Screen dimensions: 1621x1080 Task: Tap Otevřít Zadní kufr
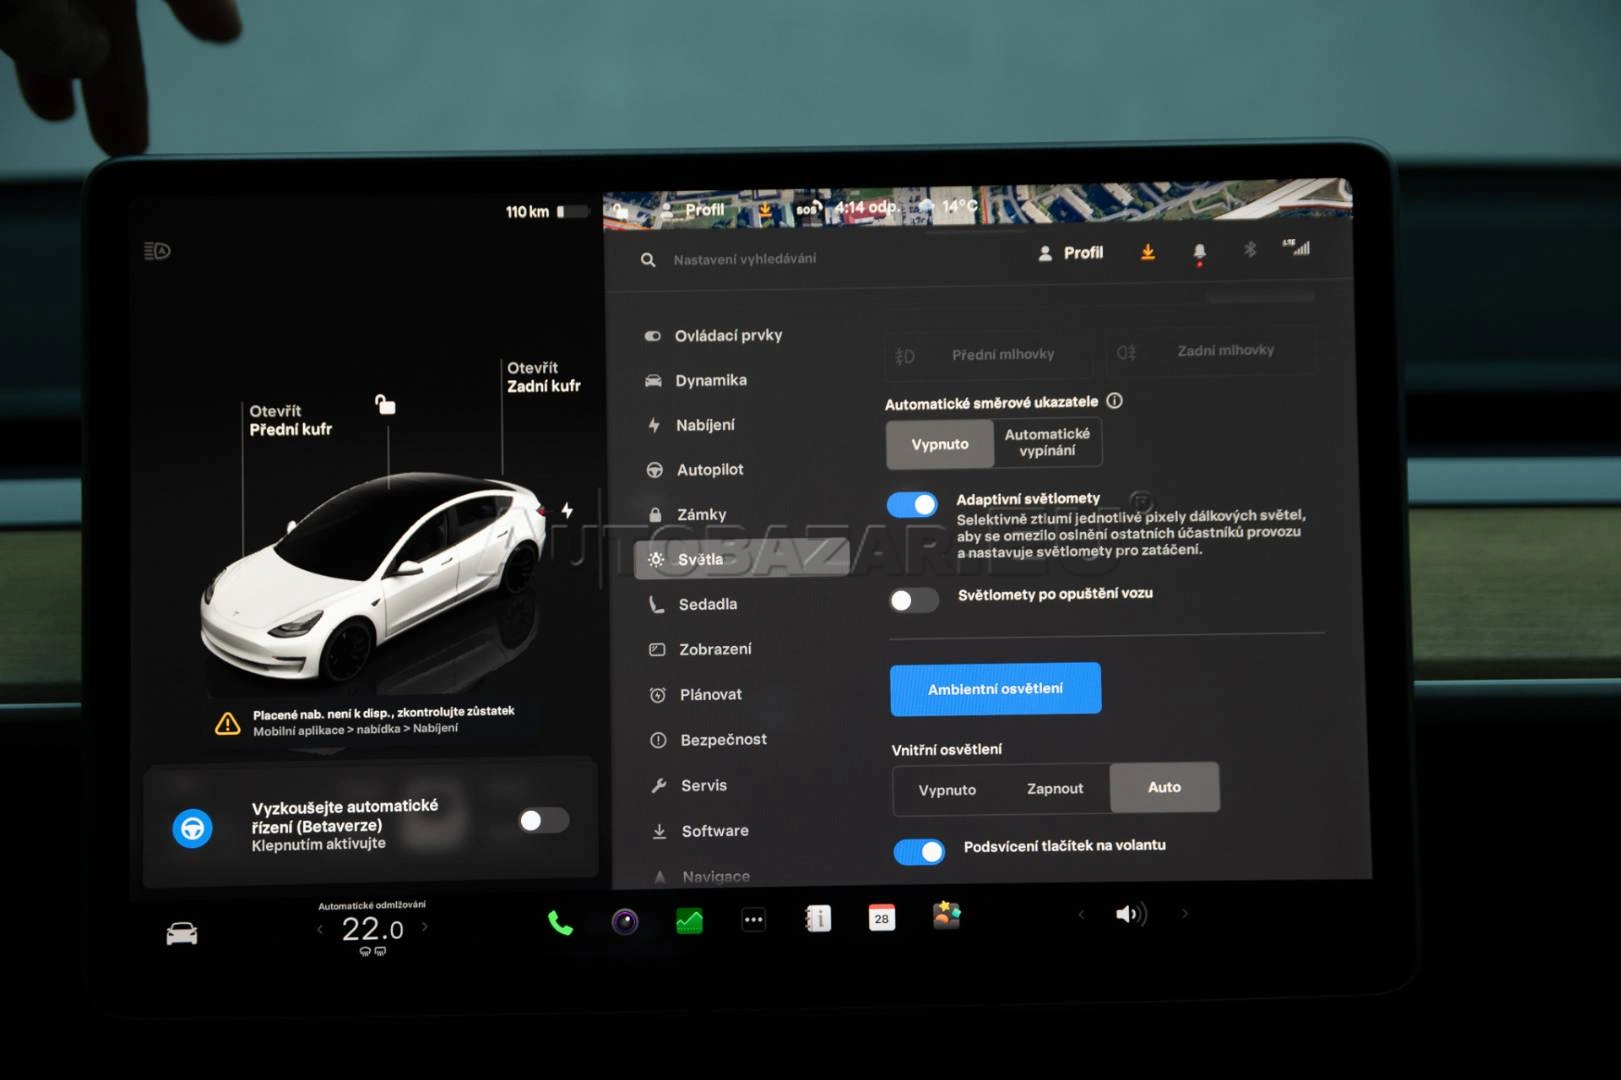[x=543, y=377]
